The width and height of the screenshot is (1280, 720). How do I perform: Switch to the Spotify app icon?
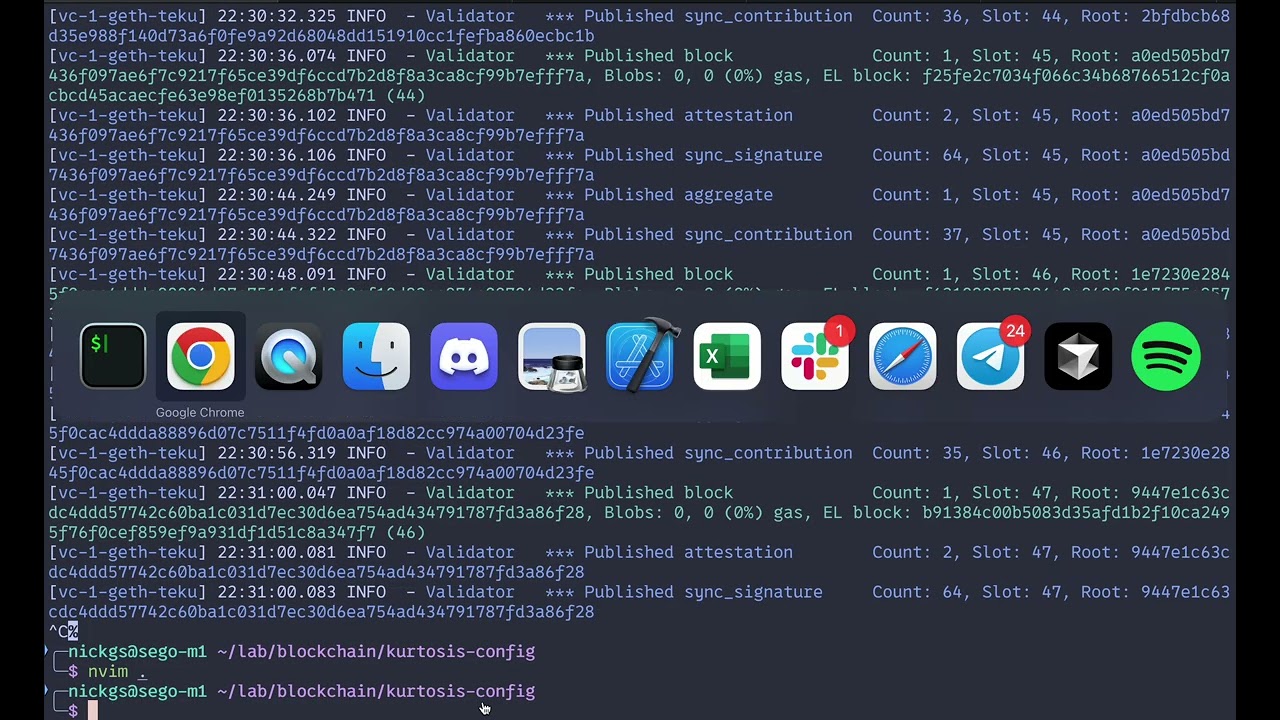(x=1166, y=356)
